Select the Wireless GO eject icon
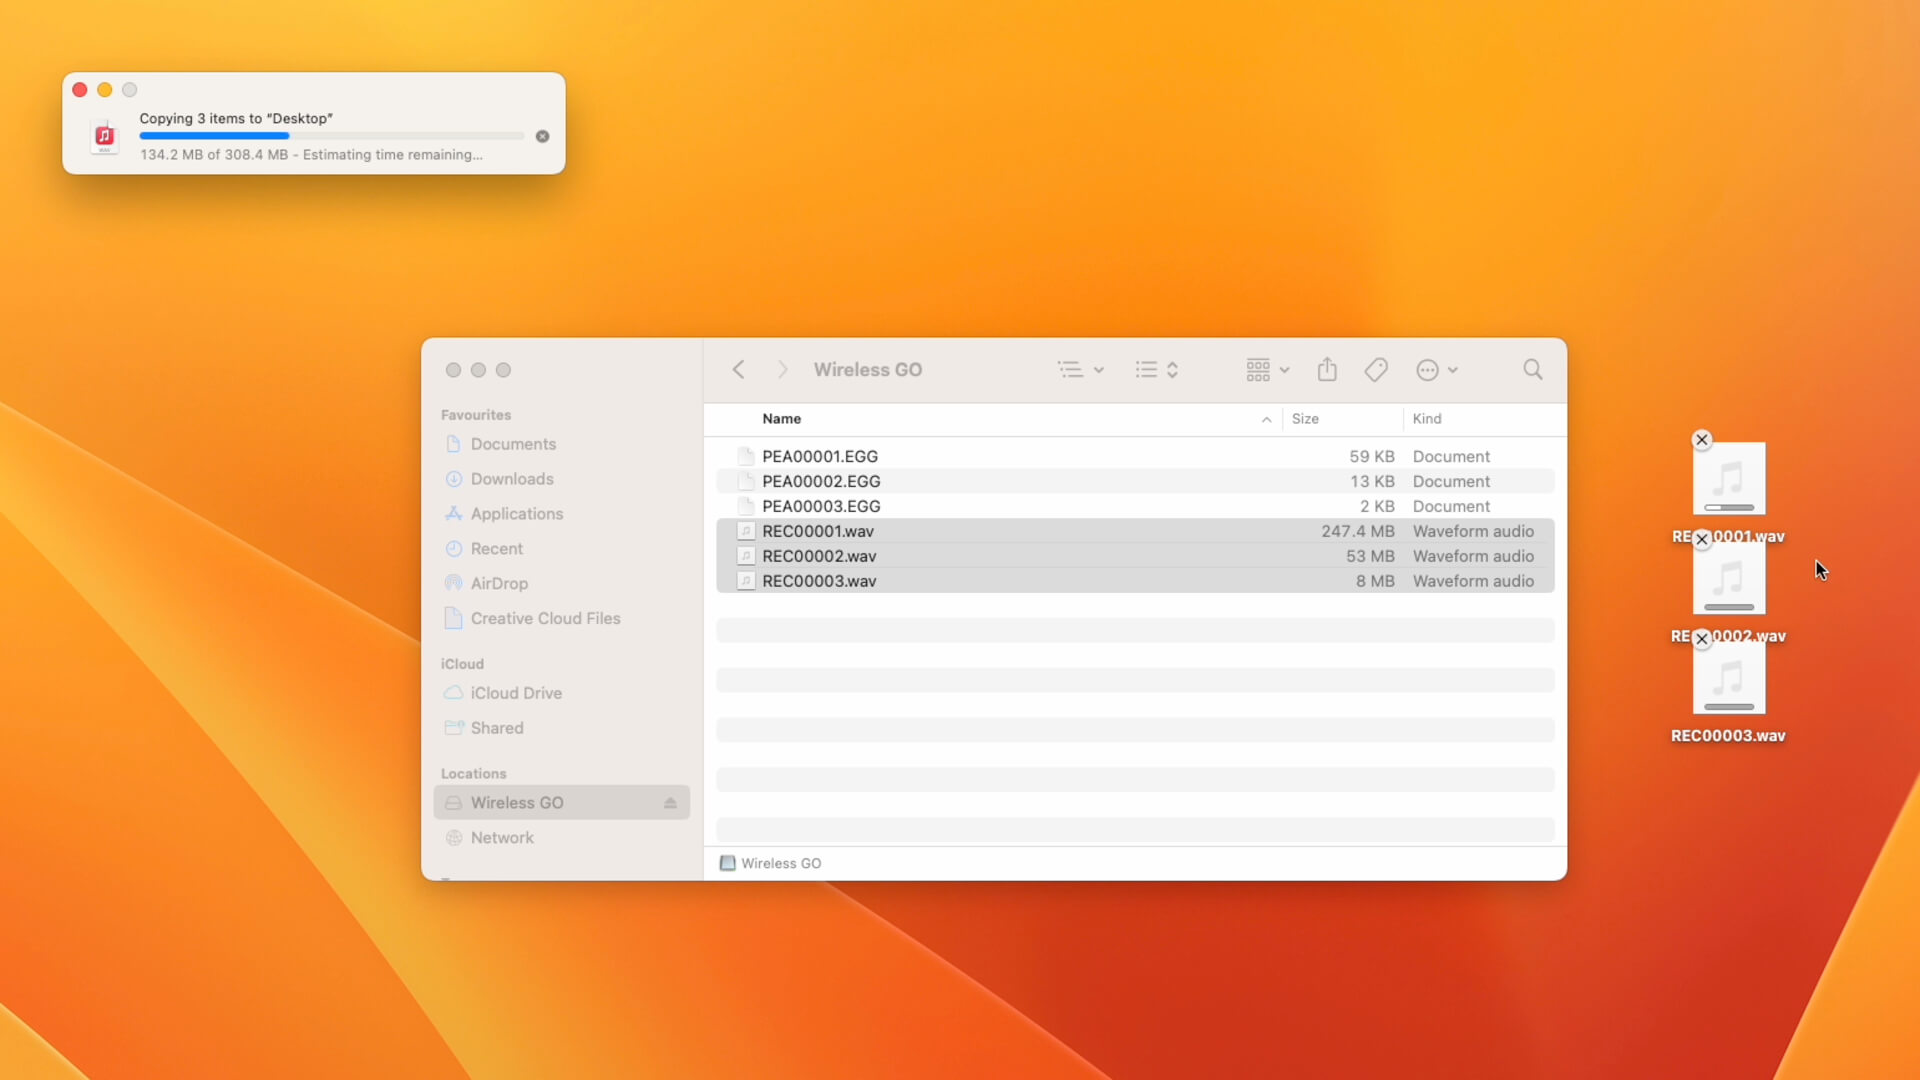Viewport: 1920px width, 1080px height. pos(669,802)
